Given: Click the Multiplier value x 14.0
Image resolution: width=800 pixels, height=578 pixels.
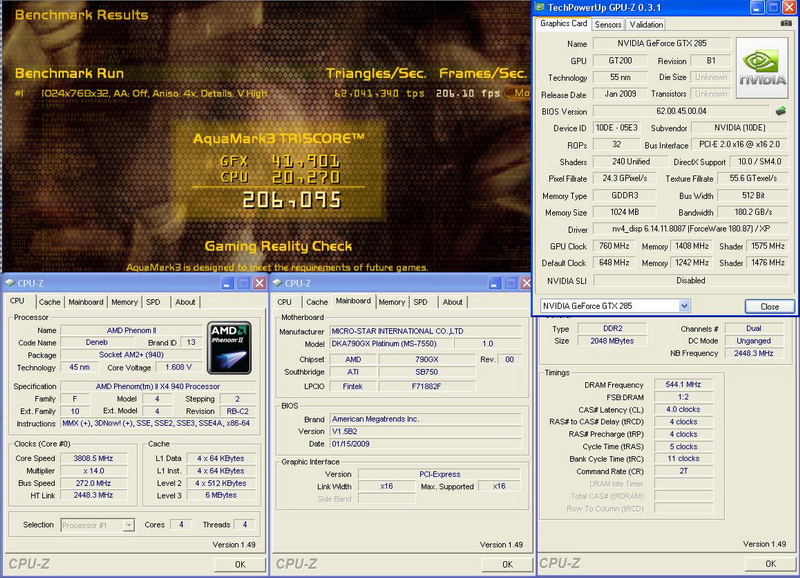Looking at the screenshot, I should pyautogui.click(x=93, y=470).
